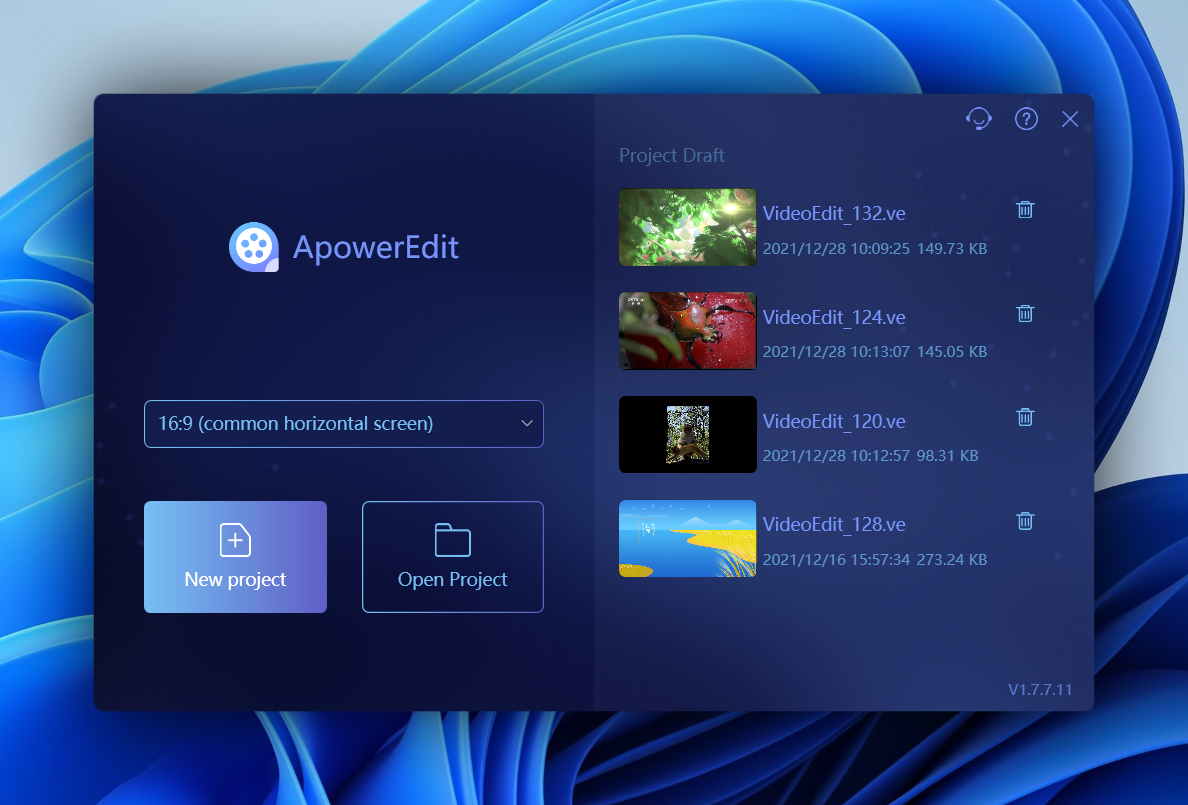Screen dimensions: 1188x805
Task: Expand the 16:9 screen format selector
Action: click(x=344, y=424)
